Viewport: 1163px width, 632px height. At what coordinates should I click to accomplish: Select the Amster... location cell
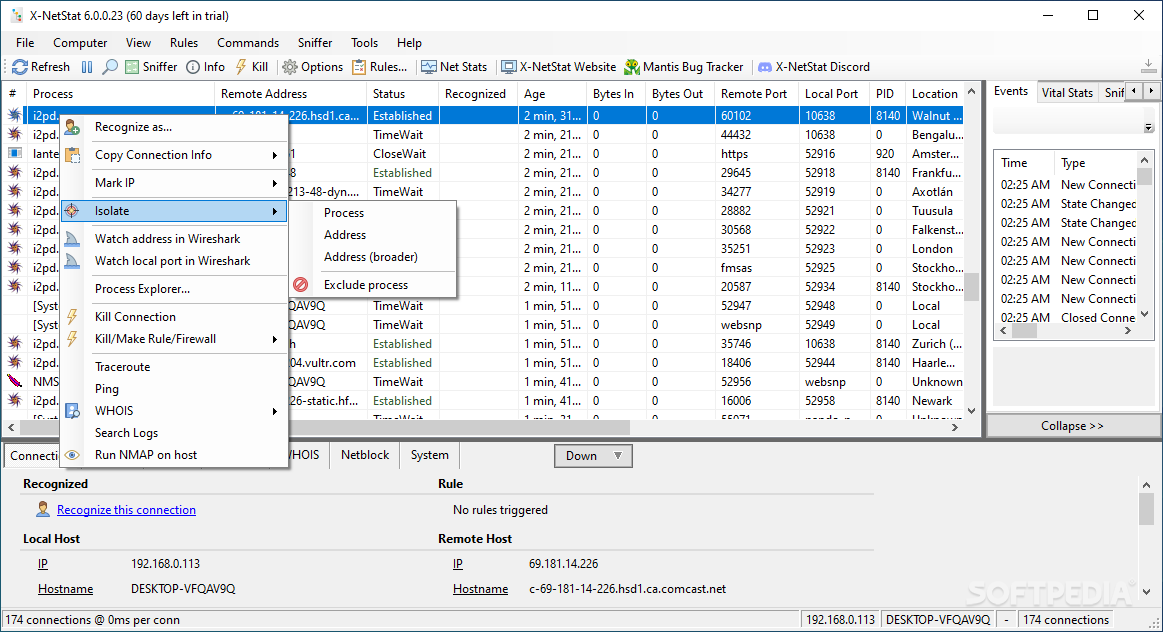(x=935, y=154)
